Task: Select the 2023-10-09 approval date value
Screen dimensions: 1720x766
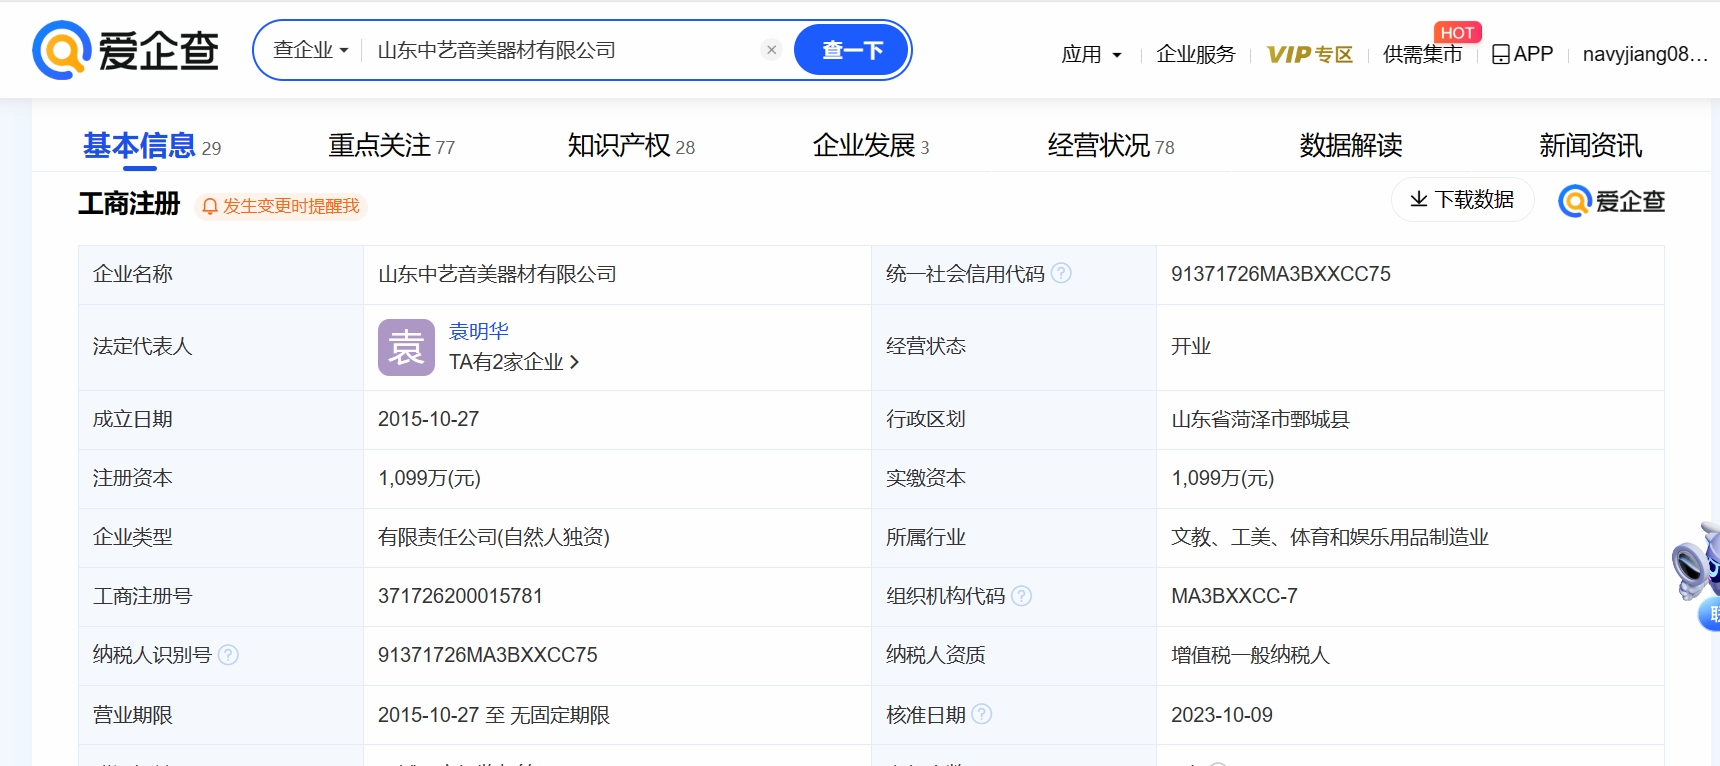Action: click(1222, 715)
